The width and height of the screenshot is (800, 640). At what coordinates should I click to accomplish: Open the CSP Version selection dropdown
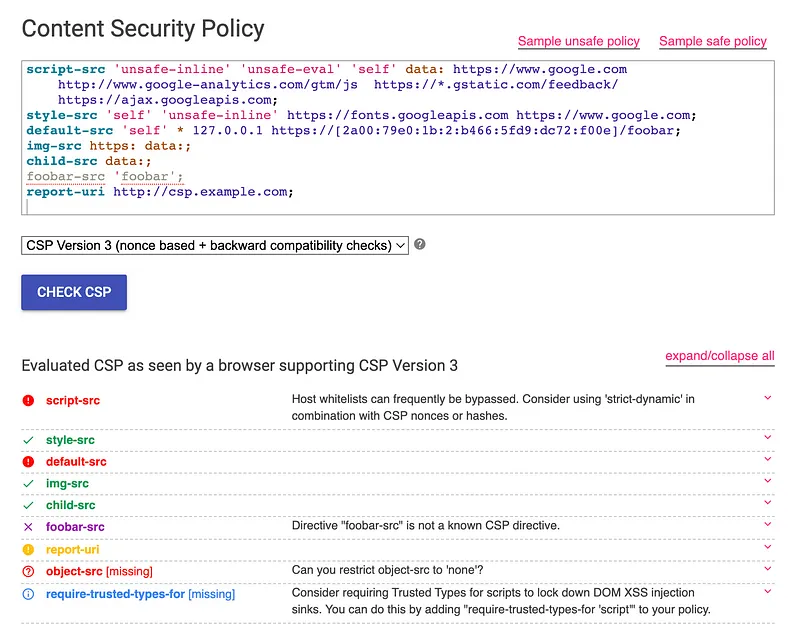pyautogui.click(x=215, y=245)
